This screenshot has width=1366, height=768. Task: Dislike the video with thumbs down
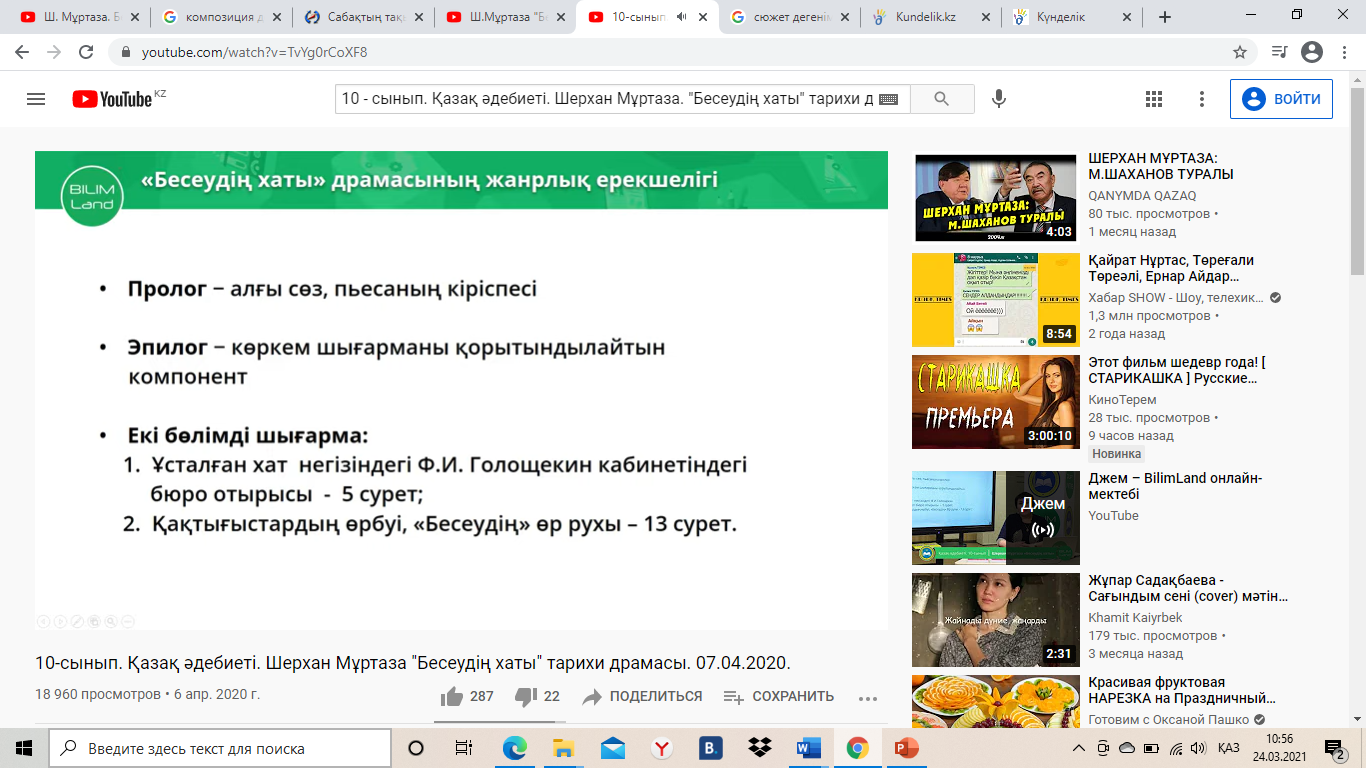[537, 696]
